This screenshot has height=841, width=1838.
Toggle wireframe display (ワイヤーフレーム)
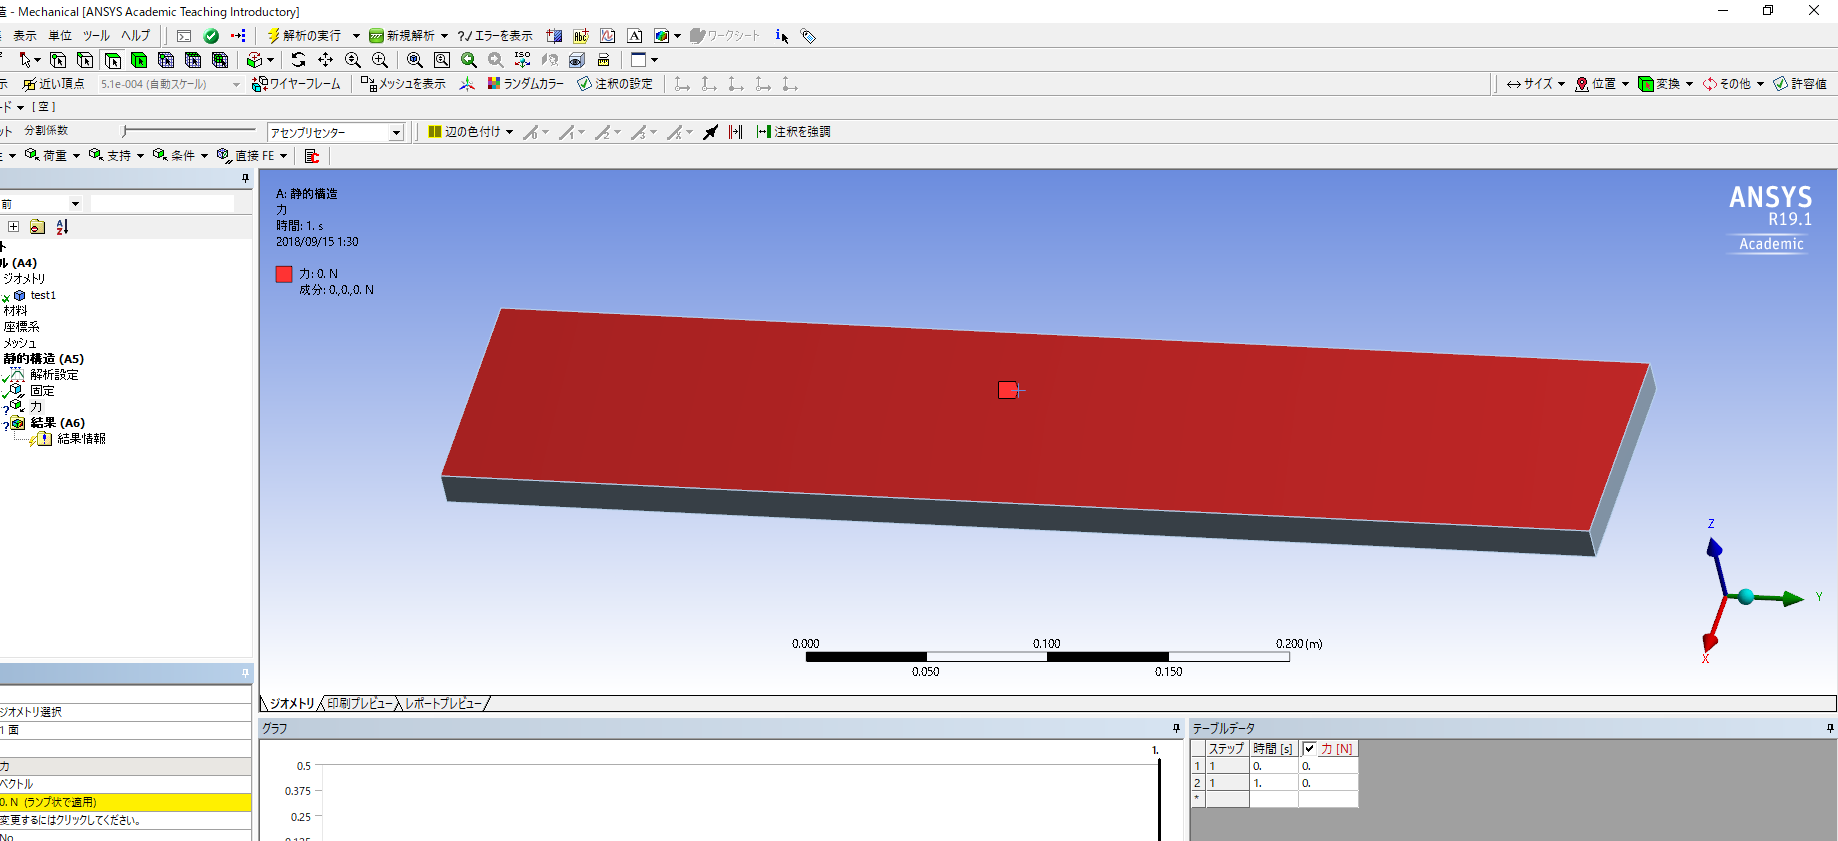296,84
